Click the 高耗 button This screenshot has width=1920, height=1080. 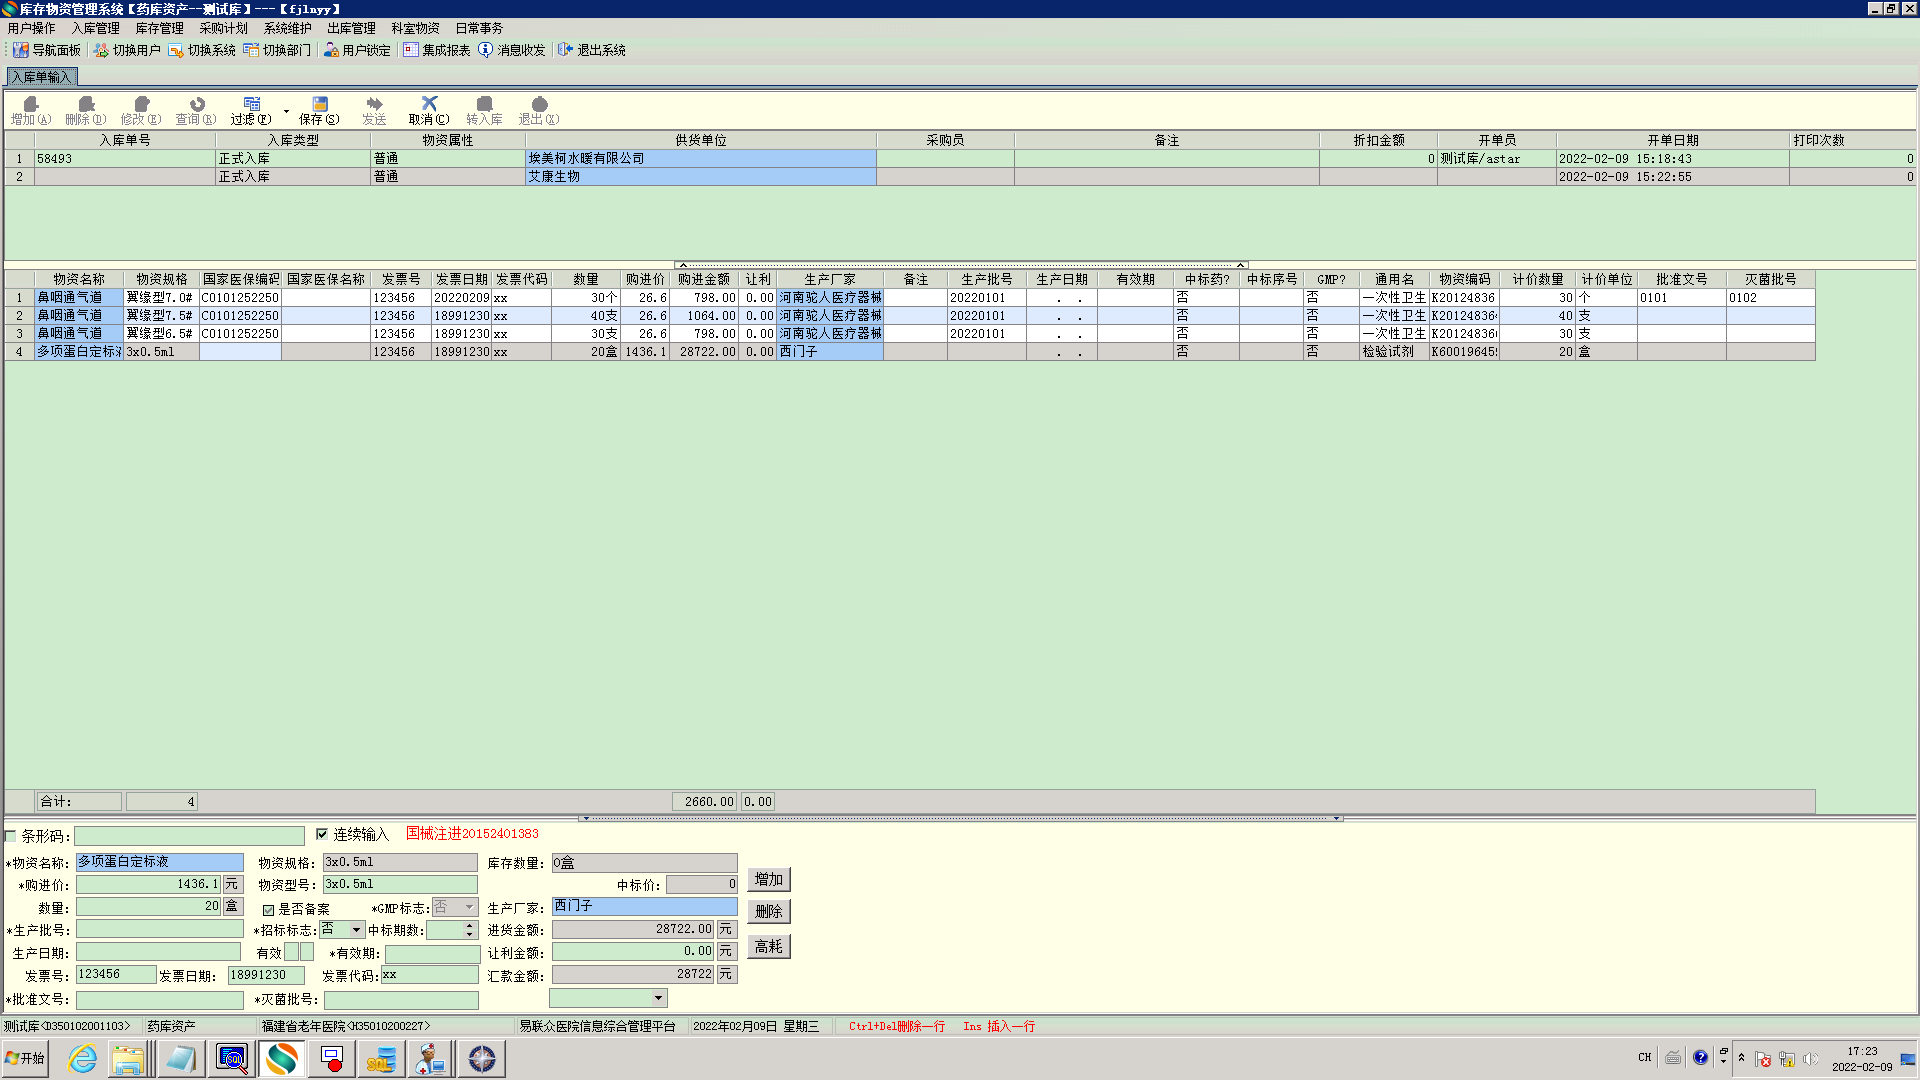(x=768, y=947)
